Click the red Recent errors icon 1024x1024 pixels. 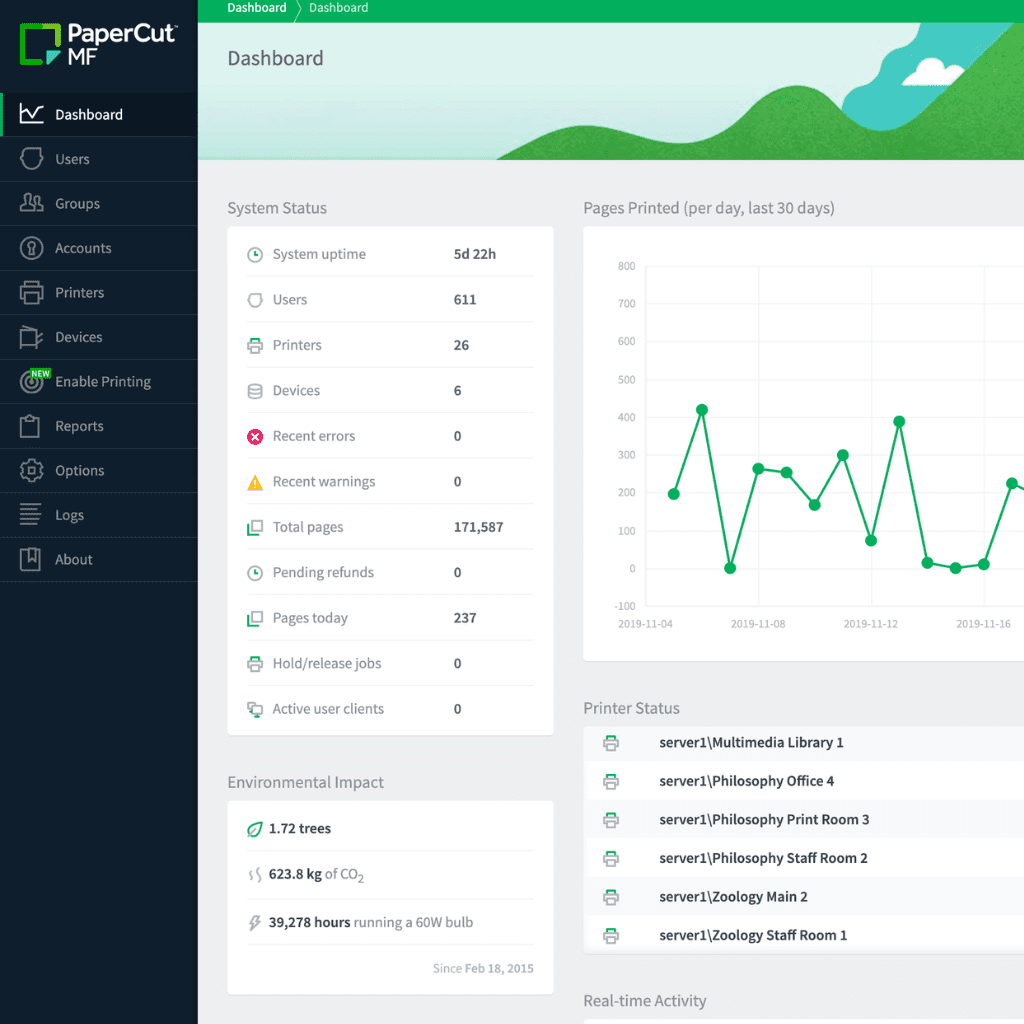click(255, 436)
